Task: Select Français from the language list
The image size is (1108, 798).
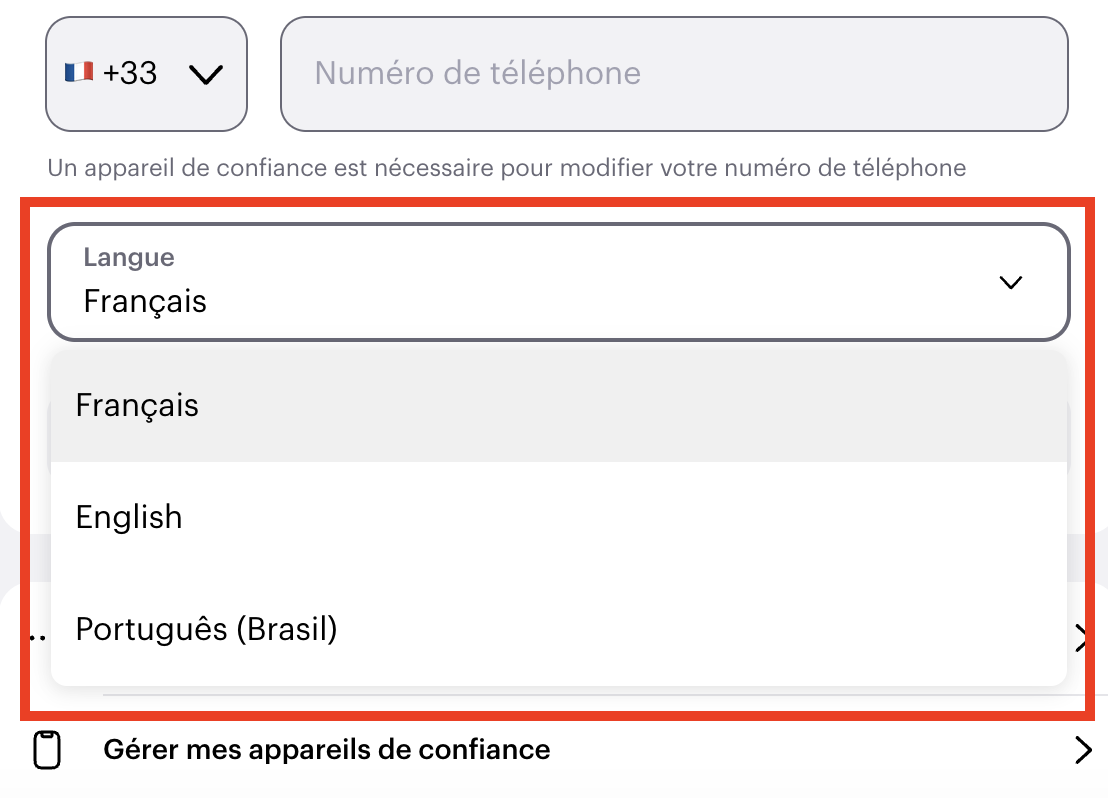Action: [137, 406]
